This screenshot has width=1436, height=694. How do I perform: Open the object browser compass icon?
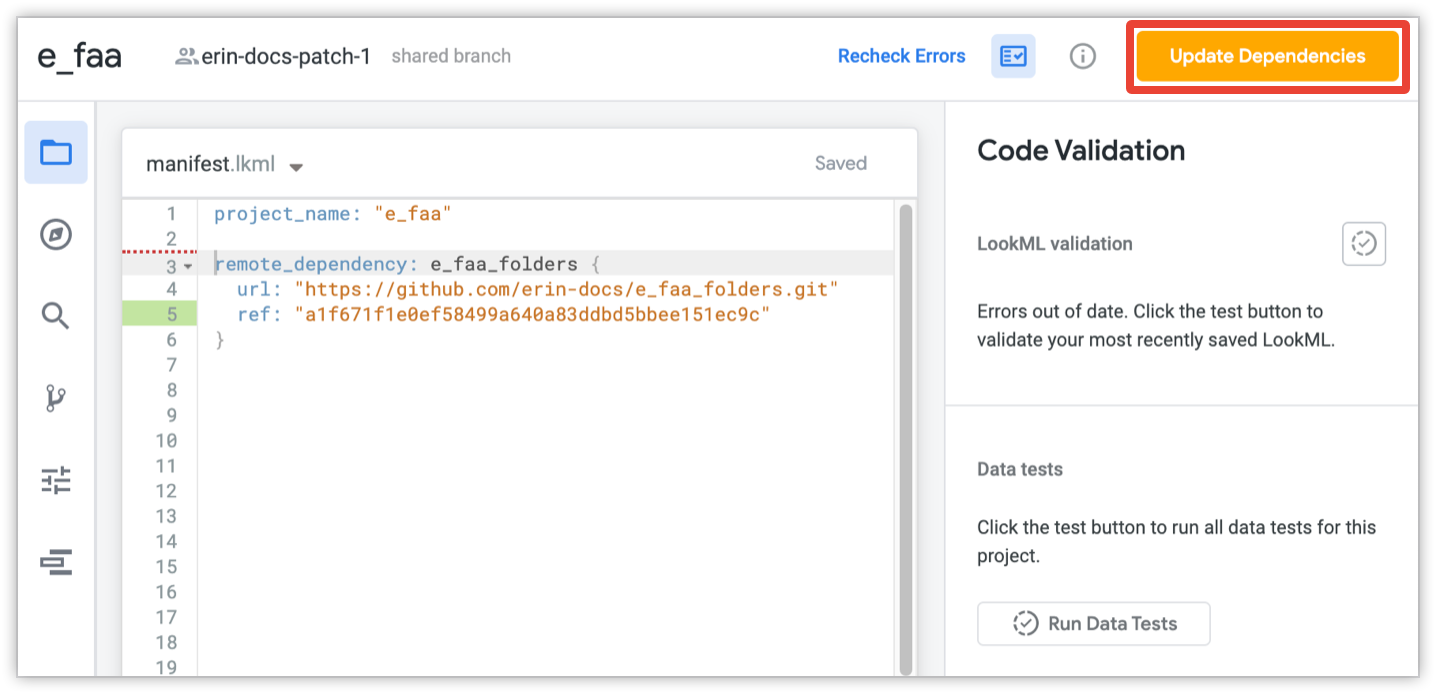[56, 235]
